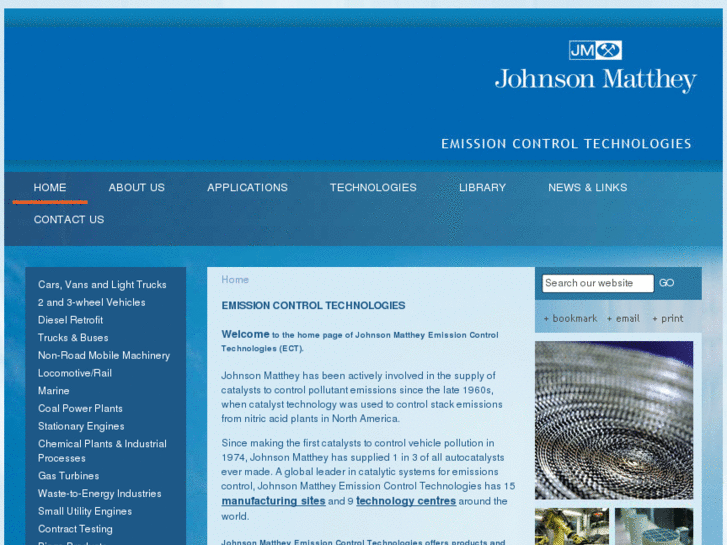Screen dimensions: 727x545
Task: Click the email page link
Action: click(x=624, y=318)
